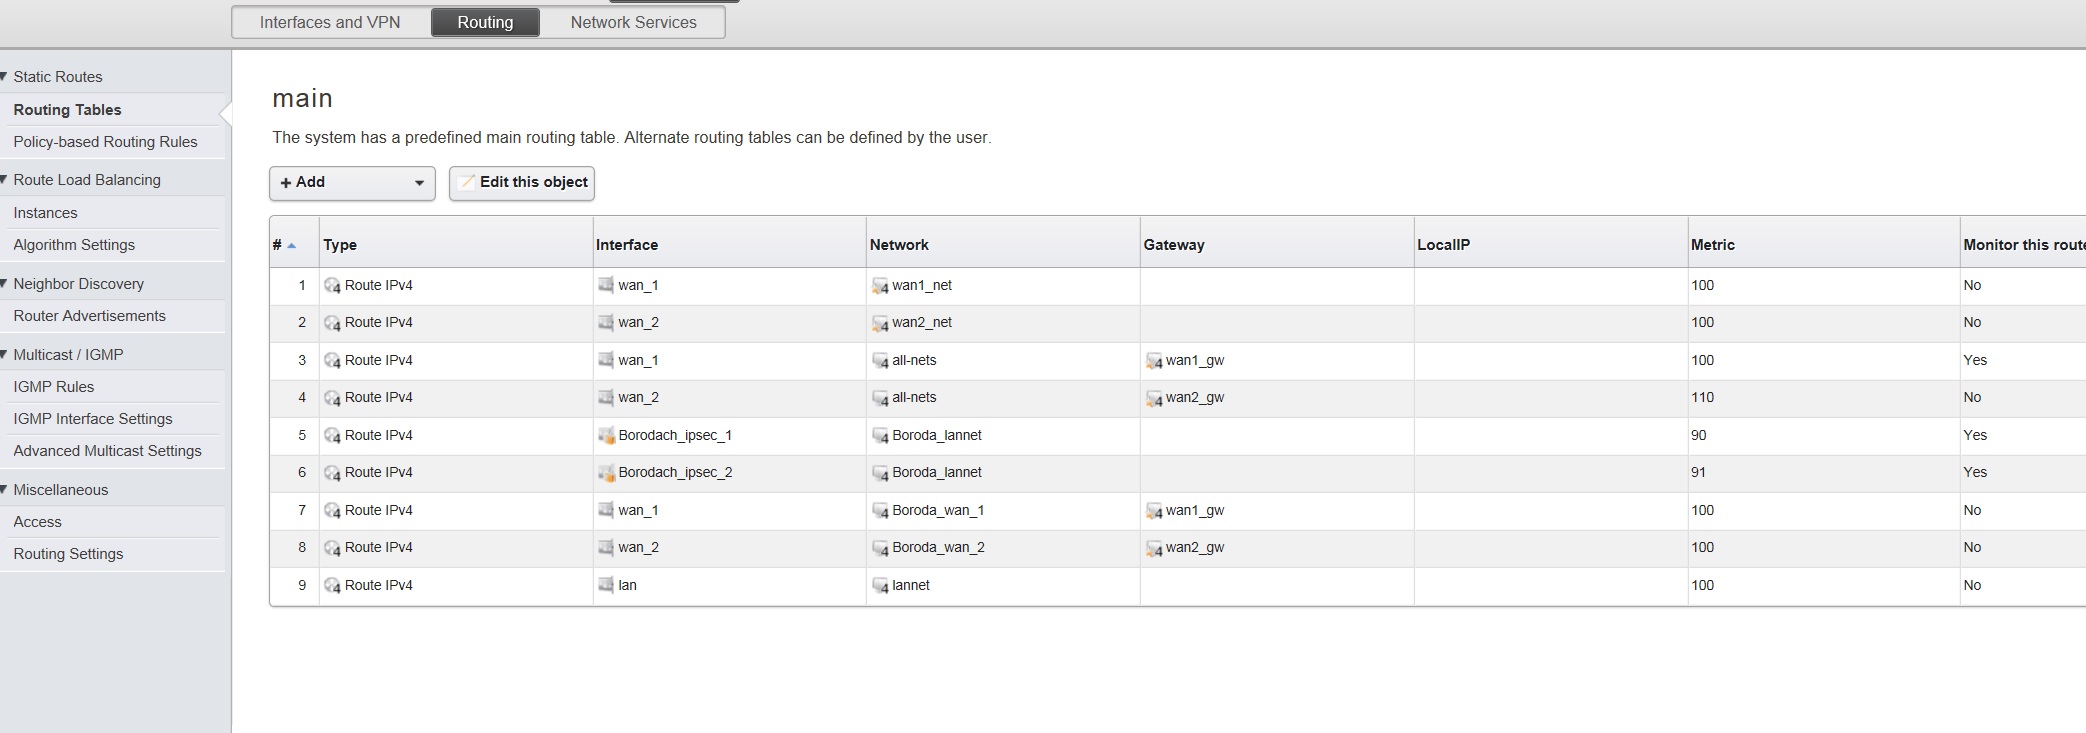Collapse the Static Routes section
The image size is (2086, 733).
(5, 77)
